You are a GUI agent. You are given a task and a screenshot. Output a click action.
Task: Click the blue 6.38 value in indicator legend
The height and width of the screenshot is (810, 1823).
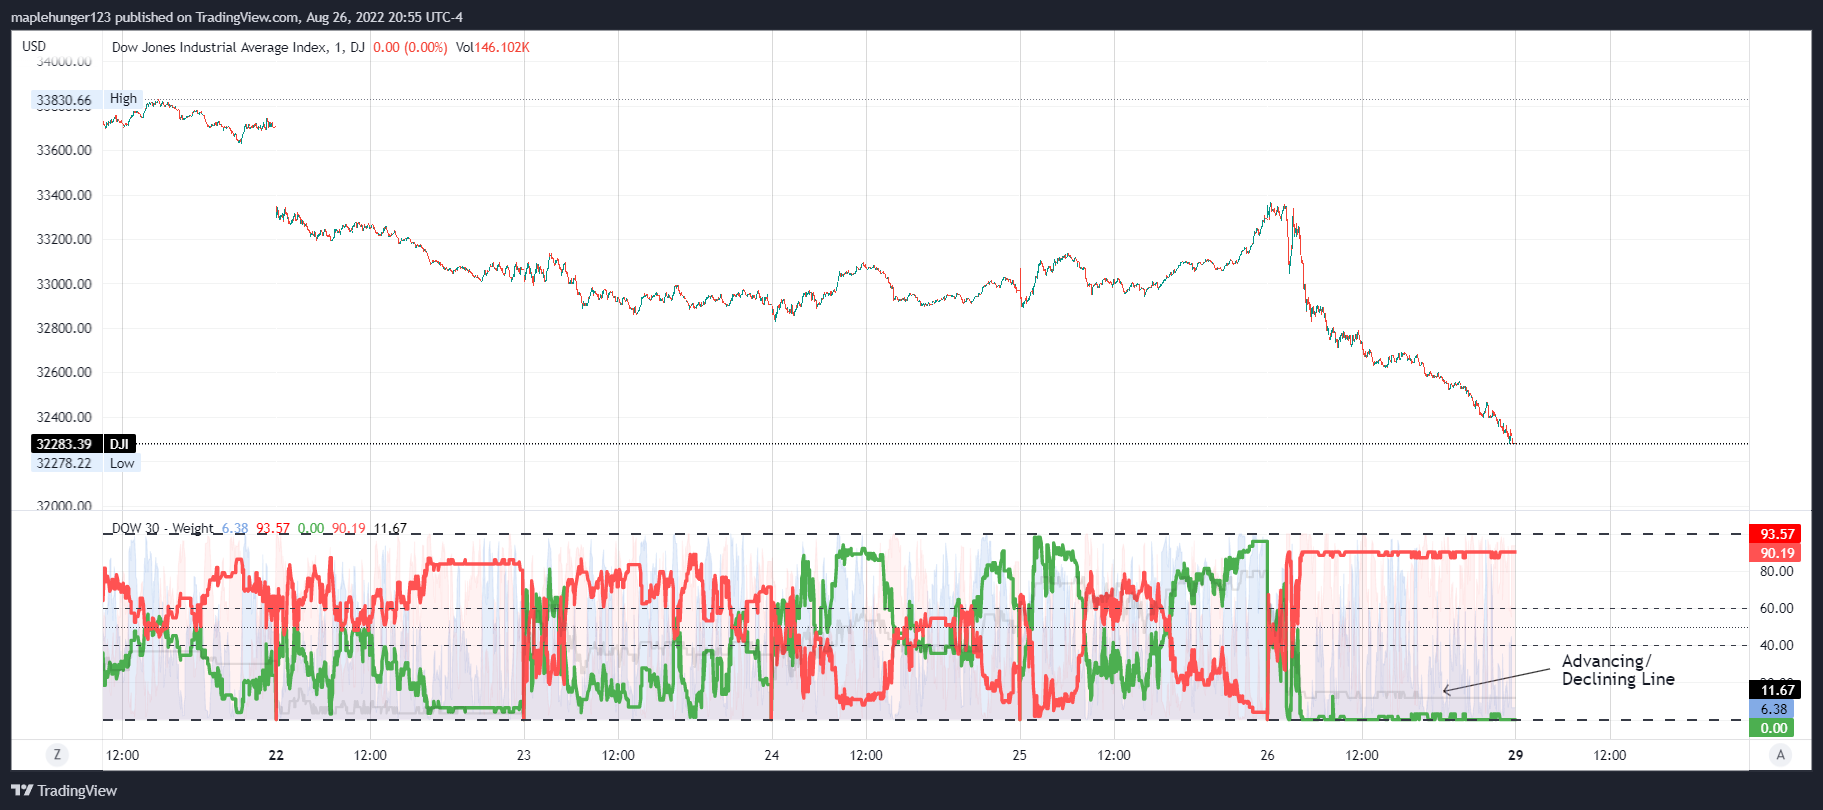pyautogui.click(x=235, y=528)
